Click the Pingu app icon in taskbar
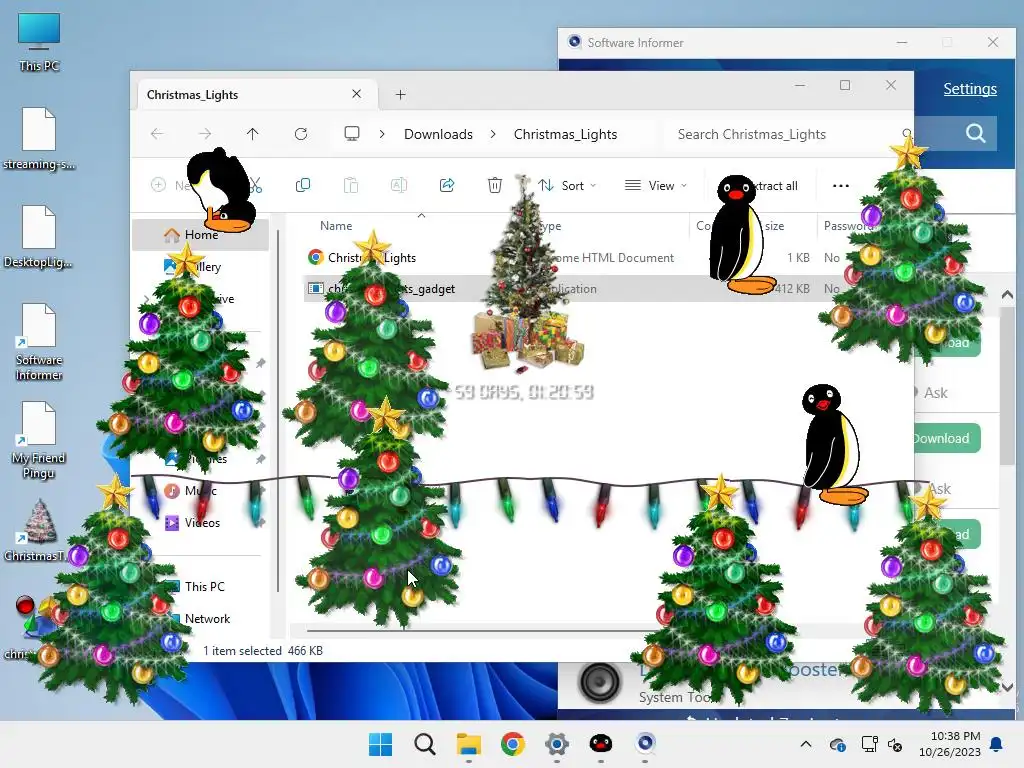Screen dimensions: 1024x768 601,744
